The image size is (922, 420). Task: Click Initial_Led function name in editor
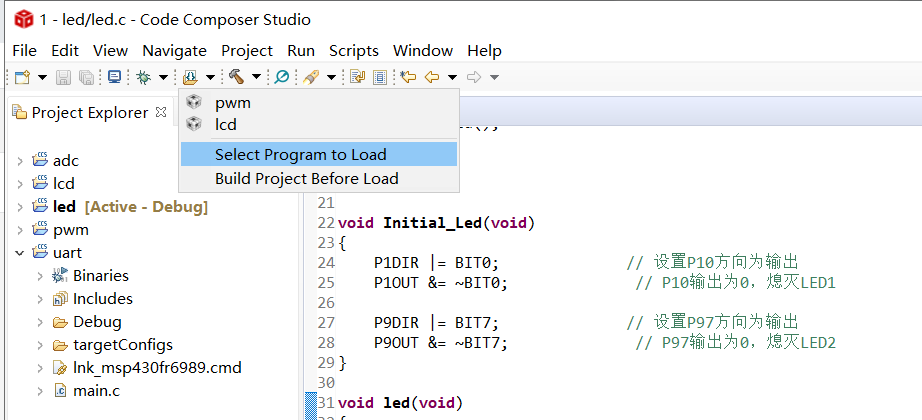[x=434, y=223]
